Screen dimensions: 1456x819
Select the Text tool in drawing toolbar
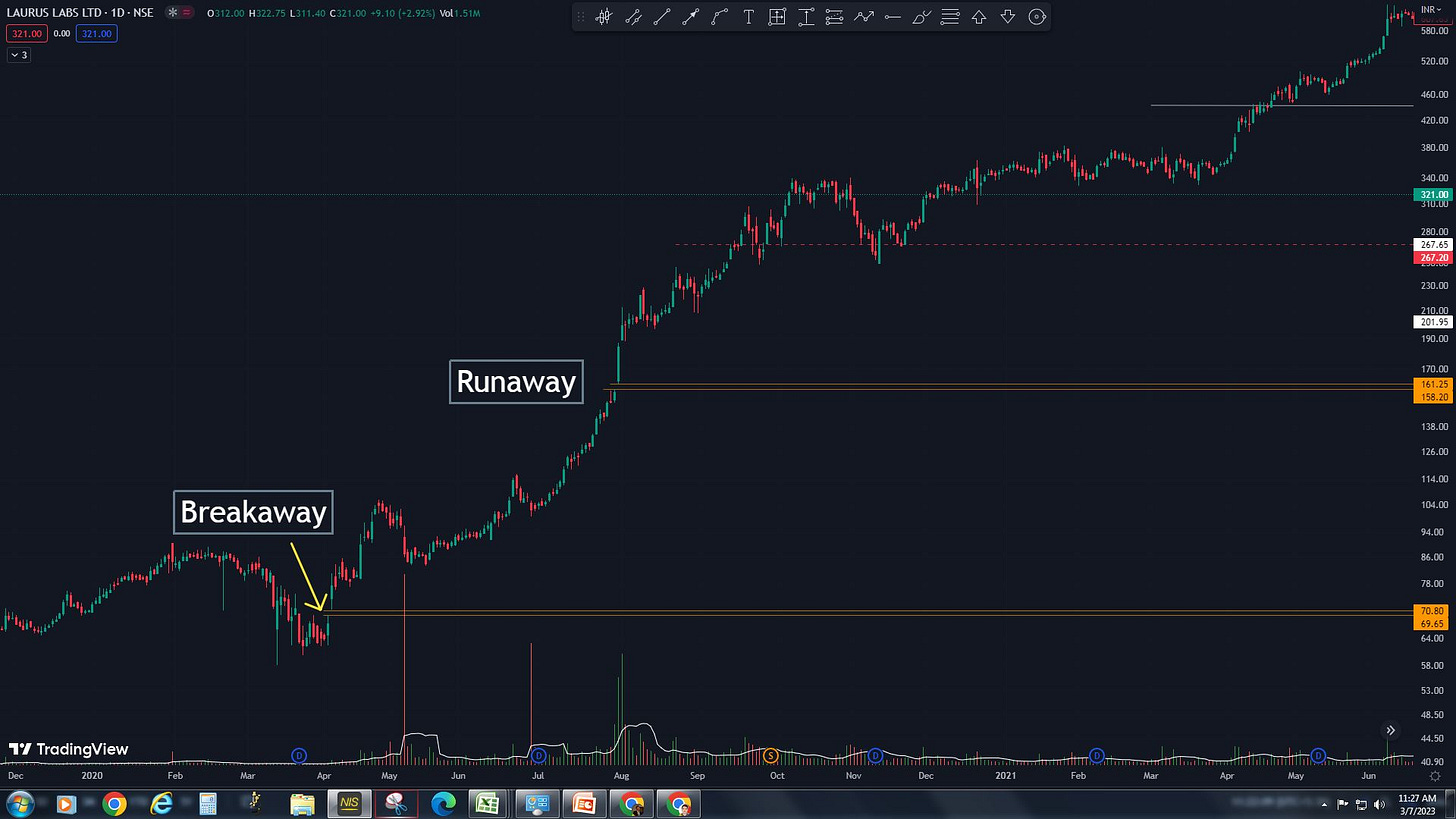tap(748, 17)
